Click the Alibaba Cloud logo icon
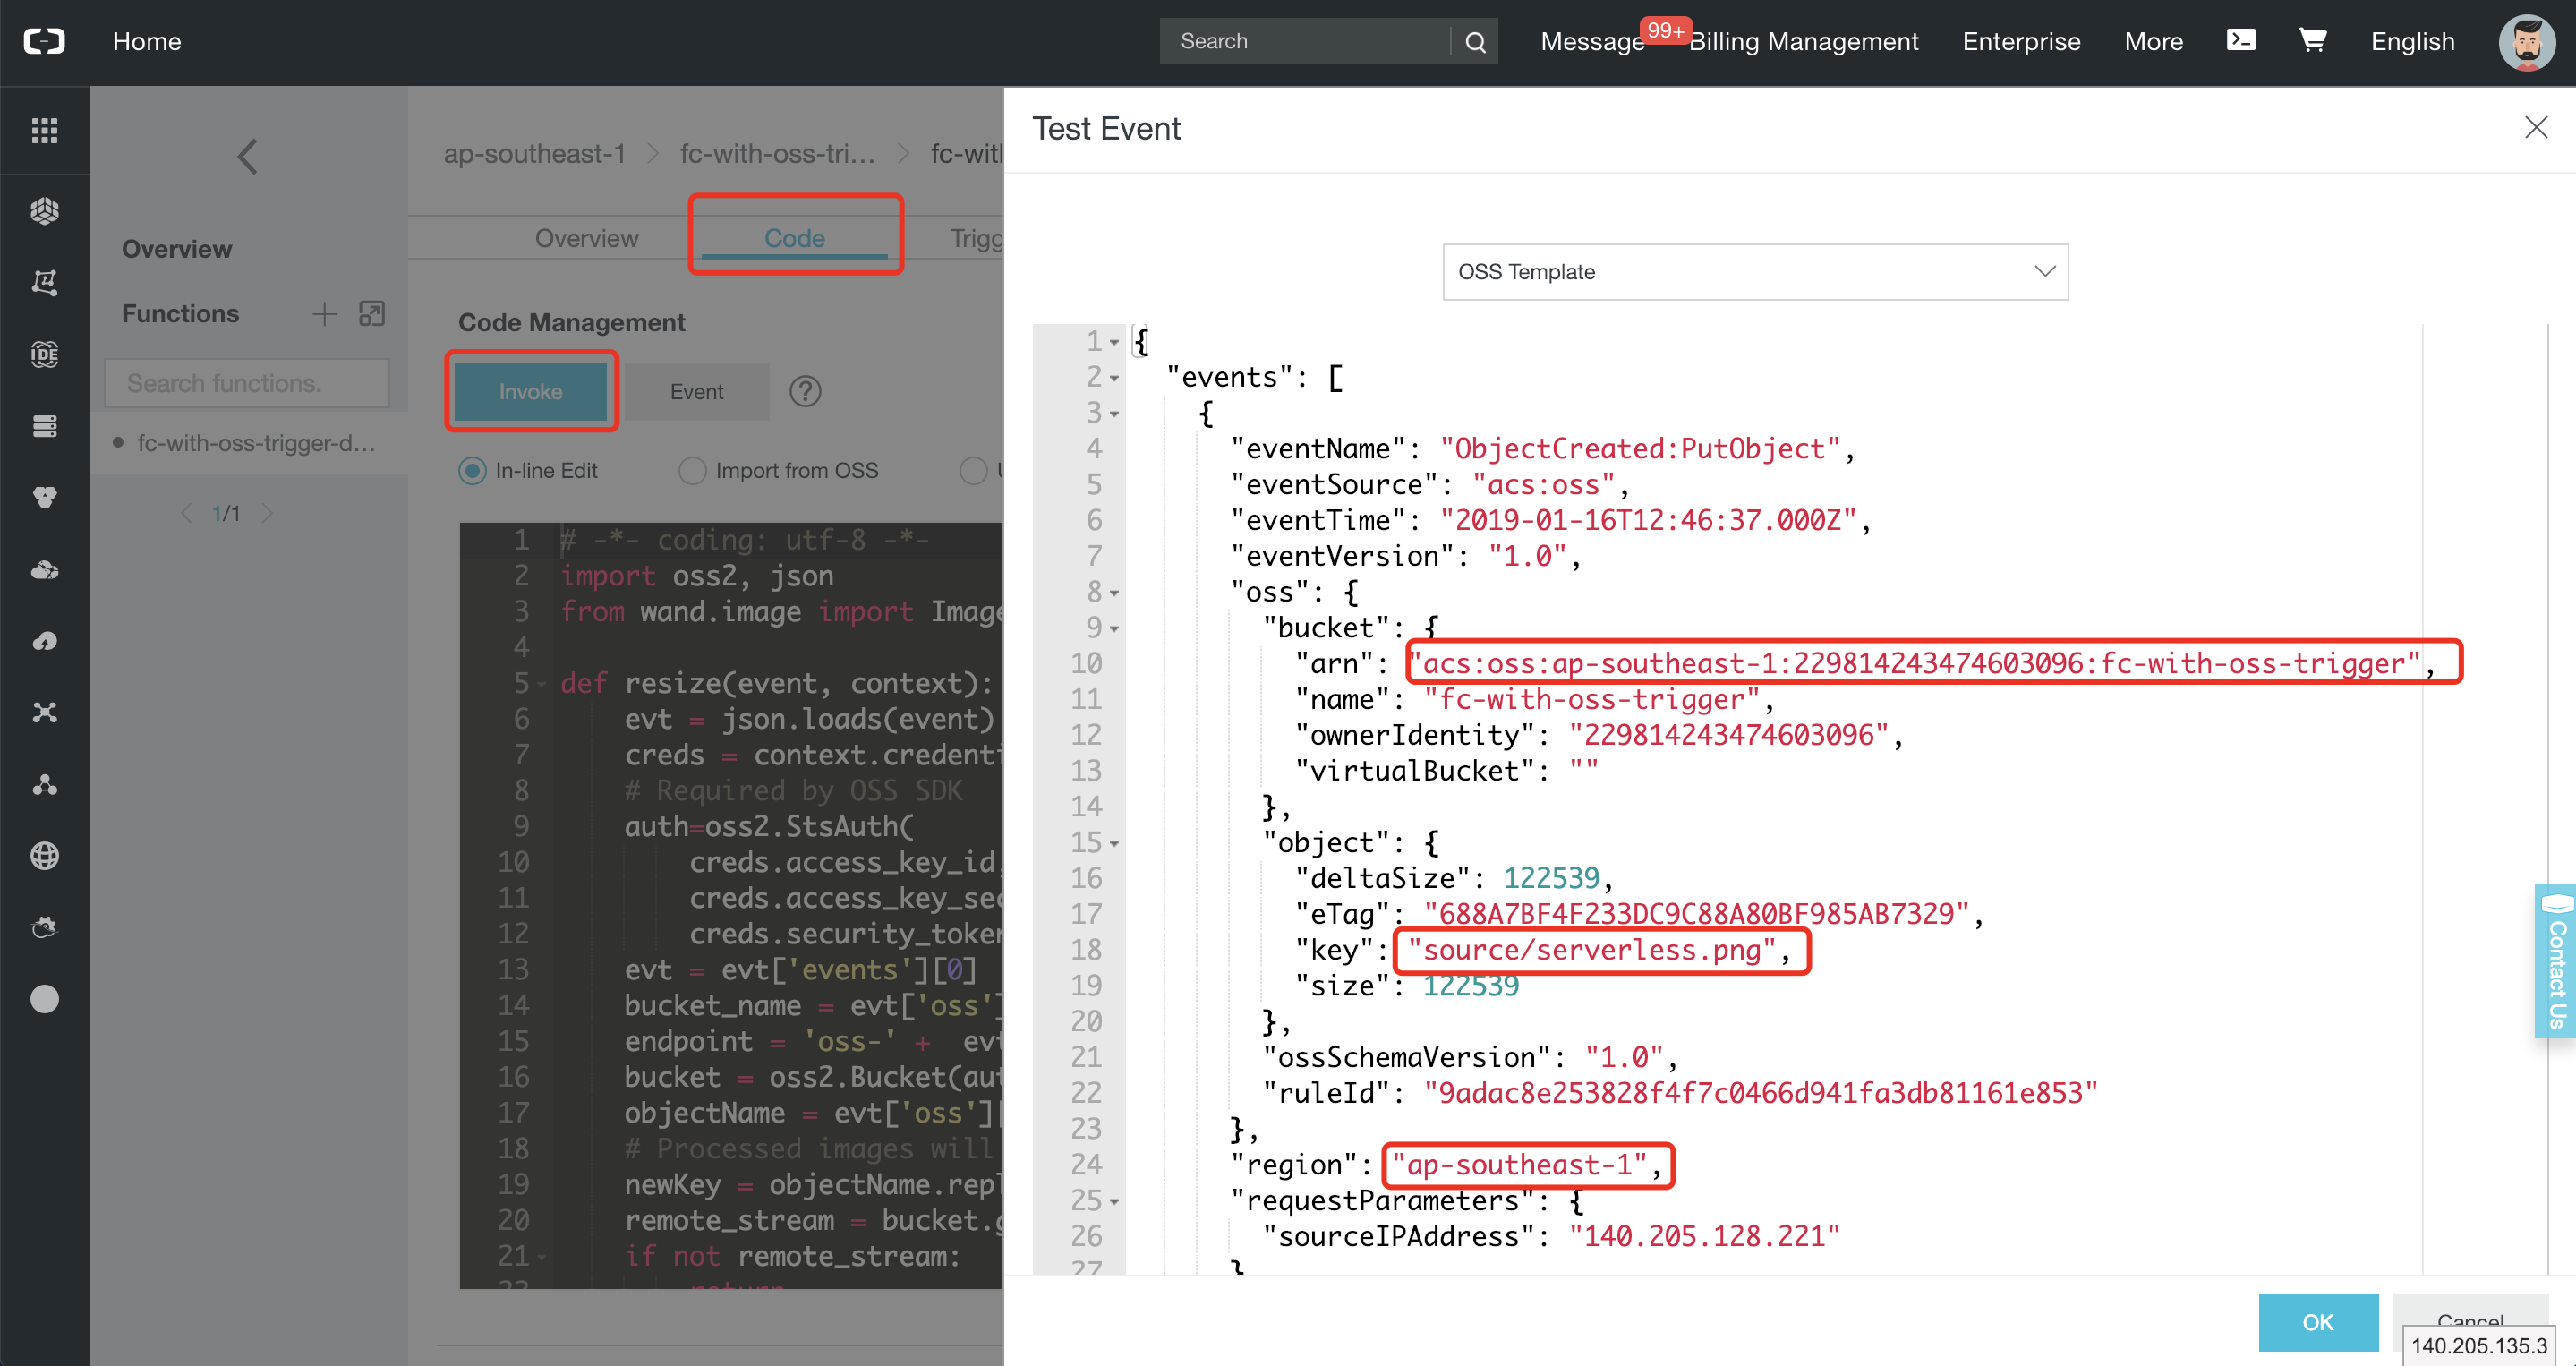The height and width of the screenshot is (1366, 2576). [44, 41]
